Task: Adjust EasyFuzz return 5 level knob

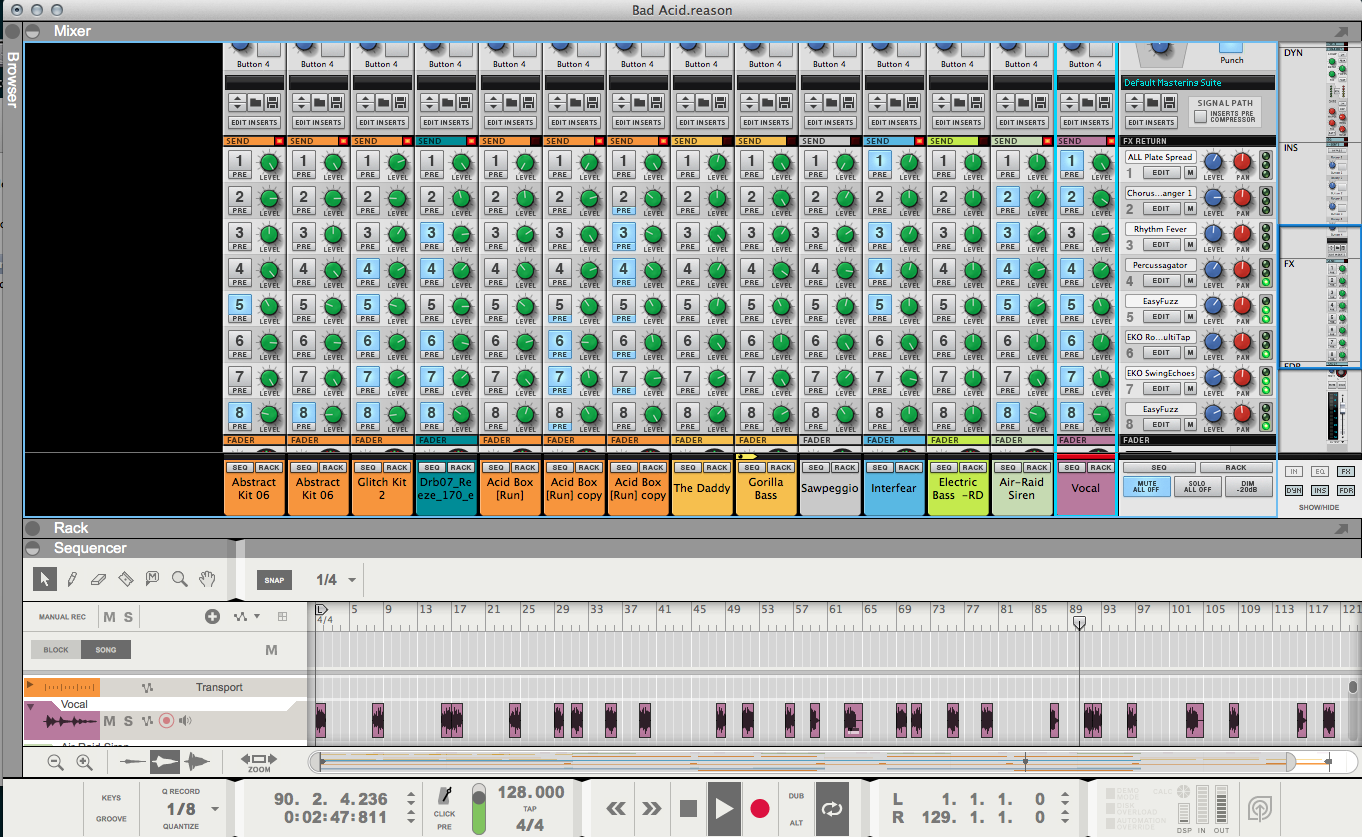Action: point(1213,305)
